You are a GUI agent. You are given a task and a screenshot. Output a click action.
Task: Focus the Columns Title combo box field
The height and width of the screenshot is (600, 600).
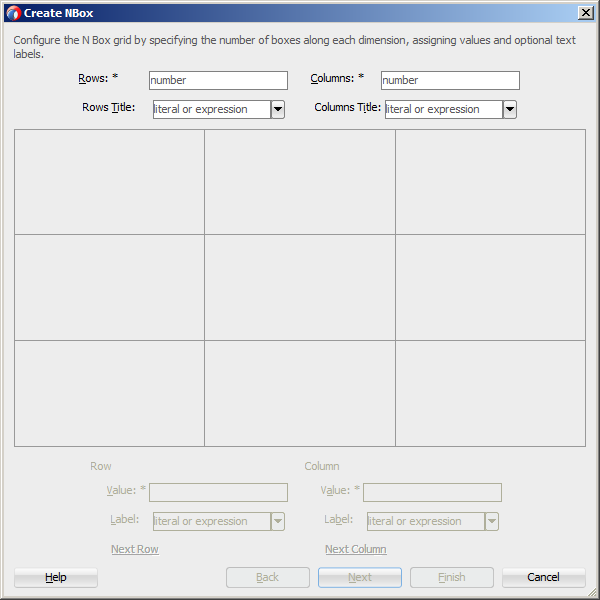pyautogui.click(x=443, y=109)
